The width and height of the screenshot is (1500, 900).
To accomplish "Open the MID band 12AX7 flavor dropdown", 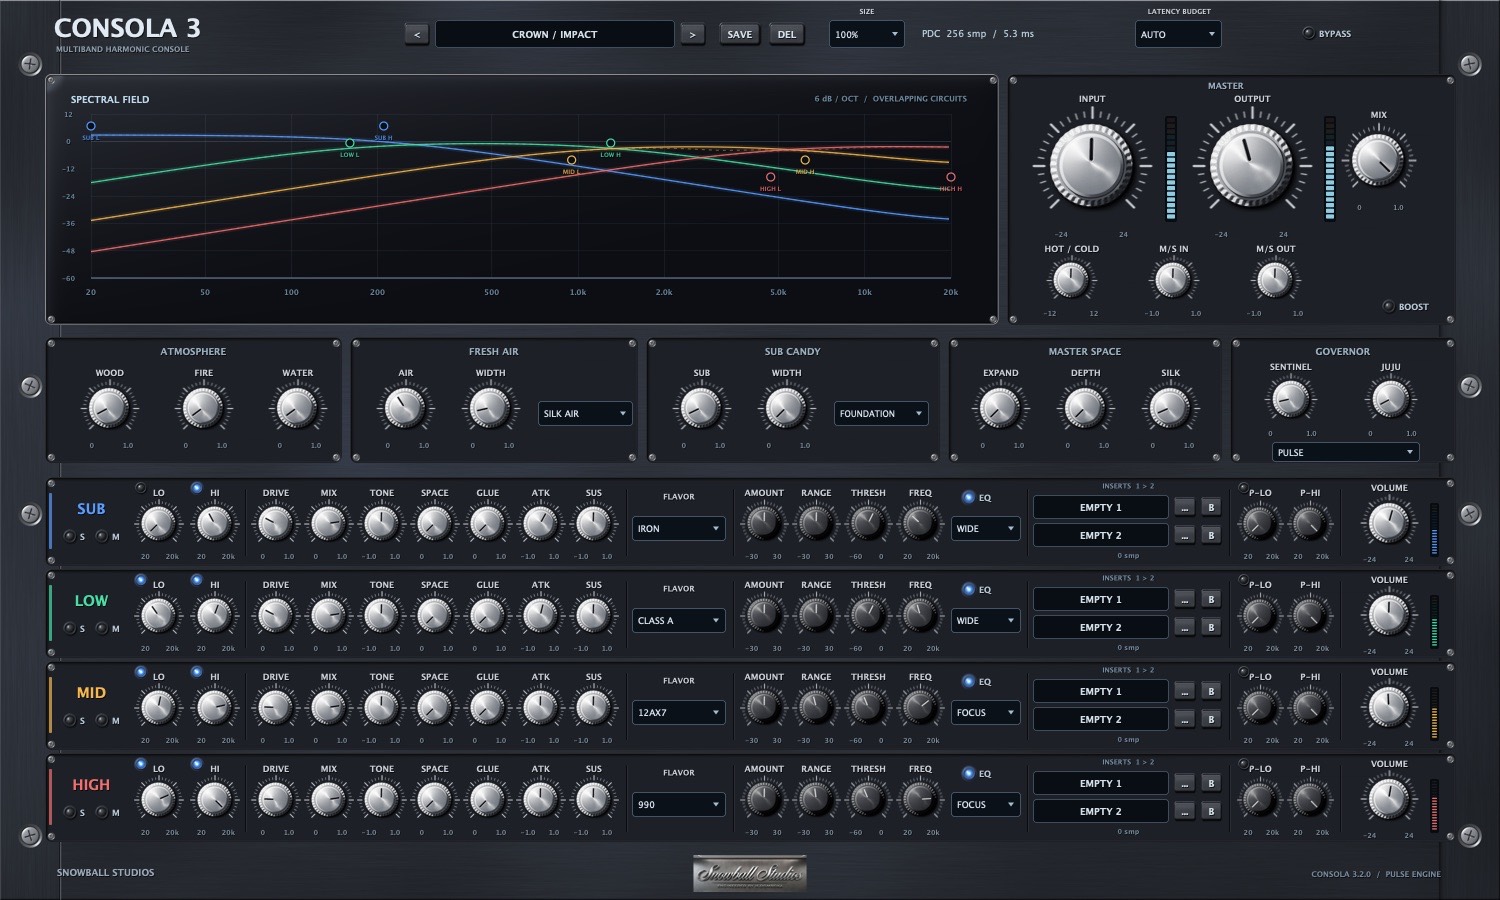I will [679, 712].
